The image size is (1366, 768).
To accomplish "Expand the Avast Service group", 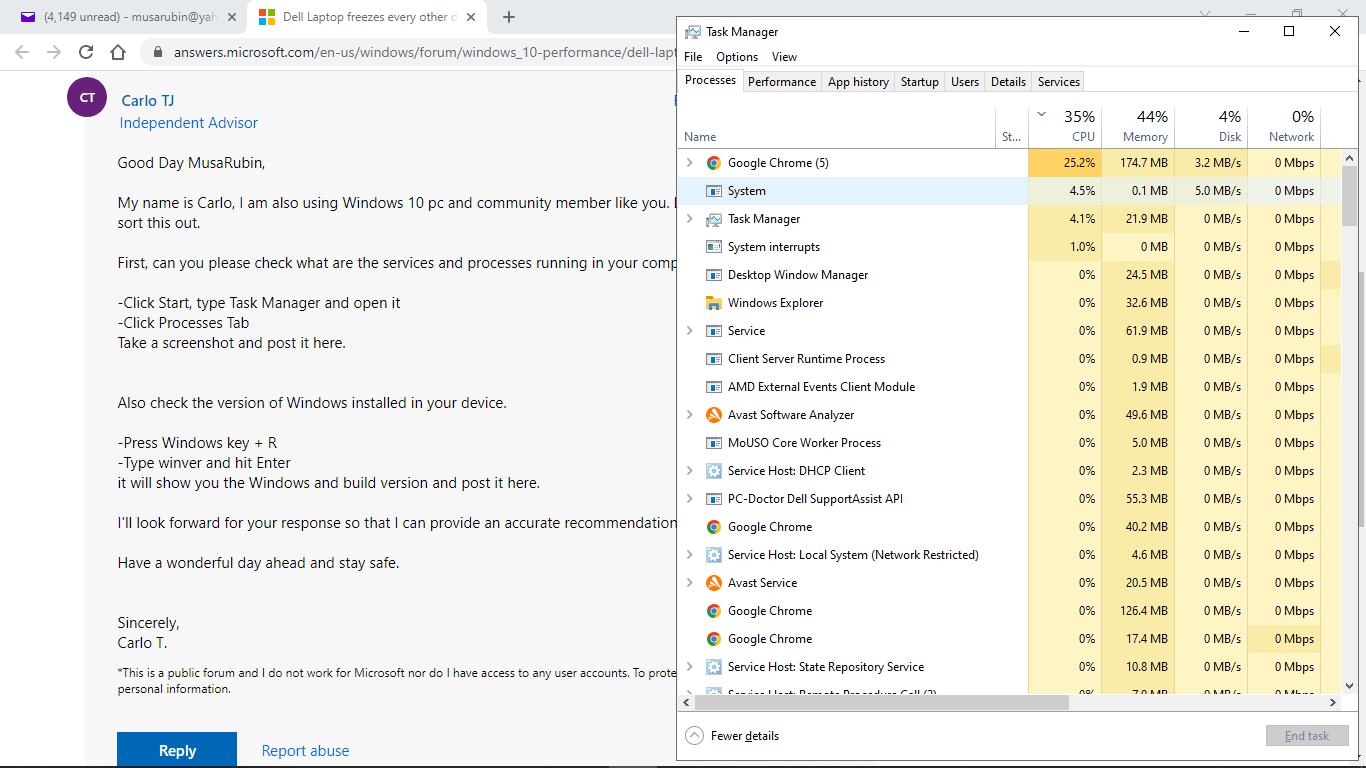I will [689, 583].
